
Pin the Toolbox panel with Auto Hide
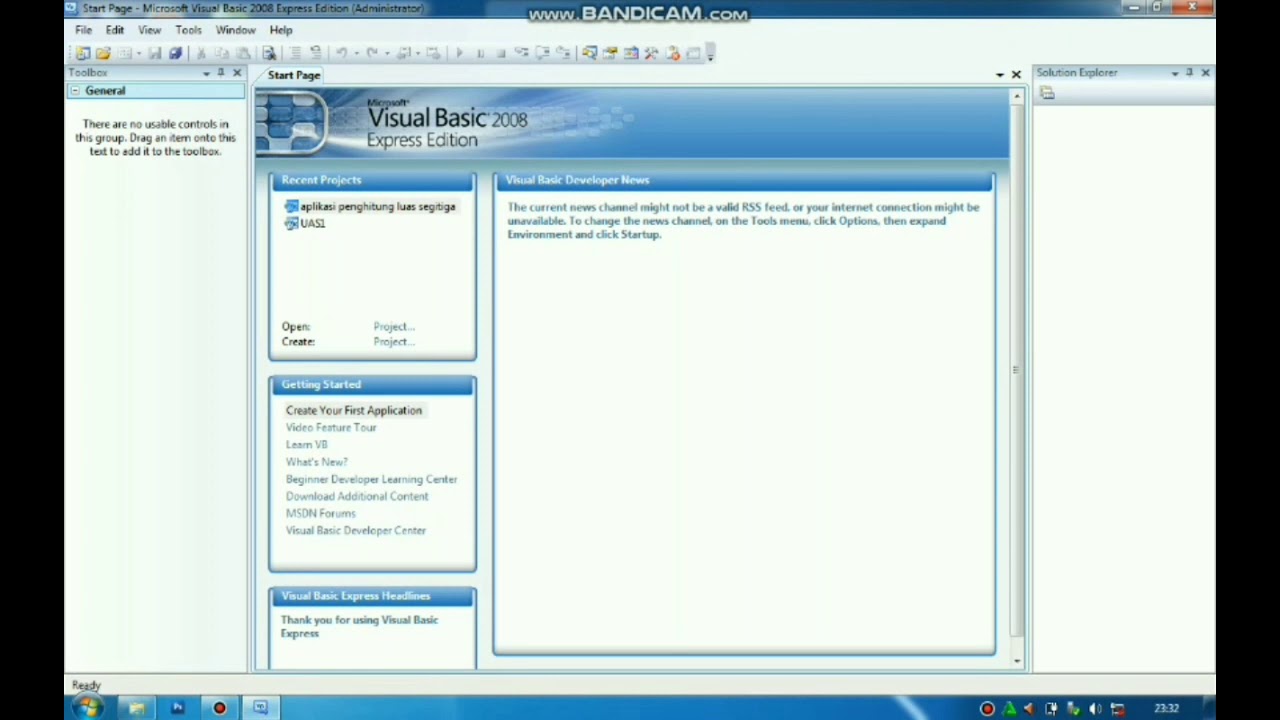coord(221,73)
